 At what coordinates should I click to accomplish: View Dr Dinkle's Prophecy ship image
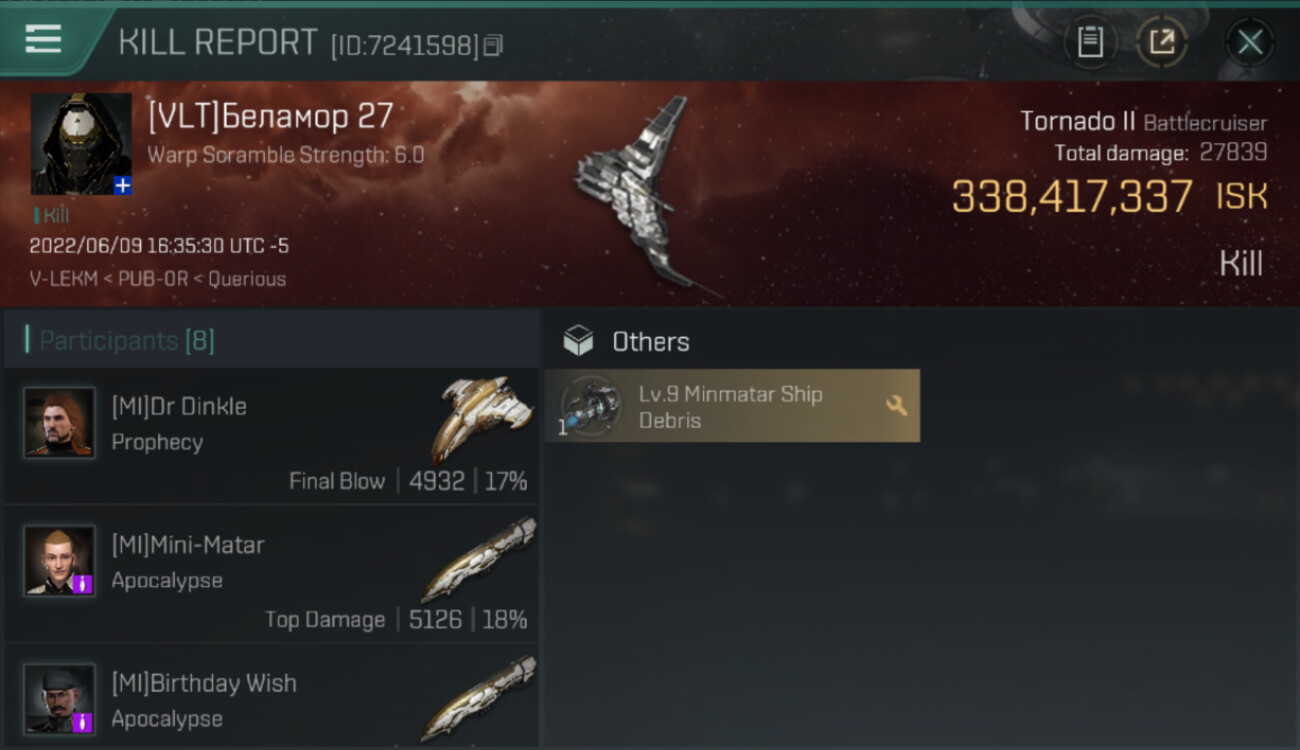coord(483,417)
